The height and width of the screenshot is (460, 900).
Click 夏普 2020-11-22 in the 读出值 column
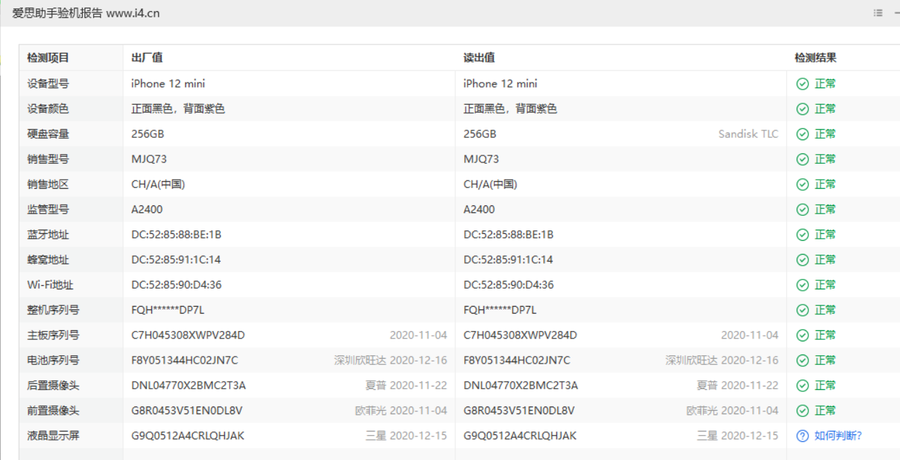click(x=738, y=385)
